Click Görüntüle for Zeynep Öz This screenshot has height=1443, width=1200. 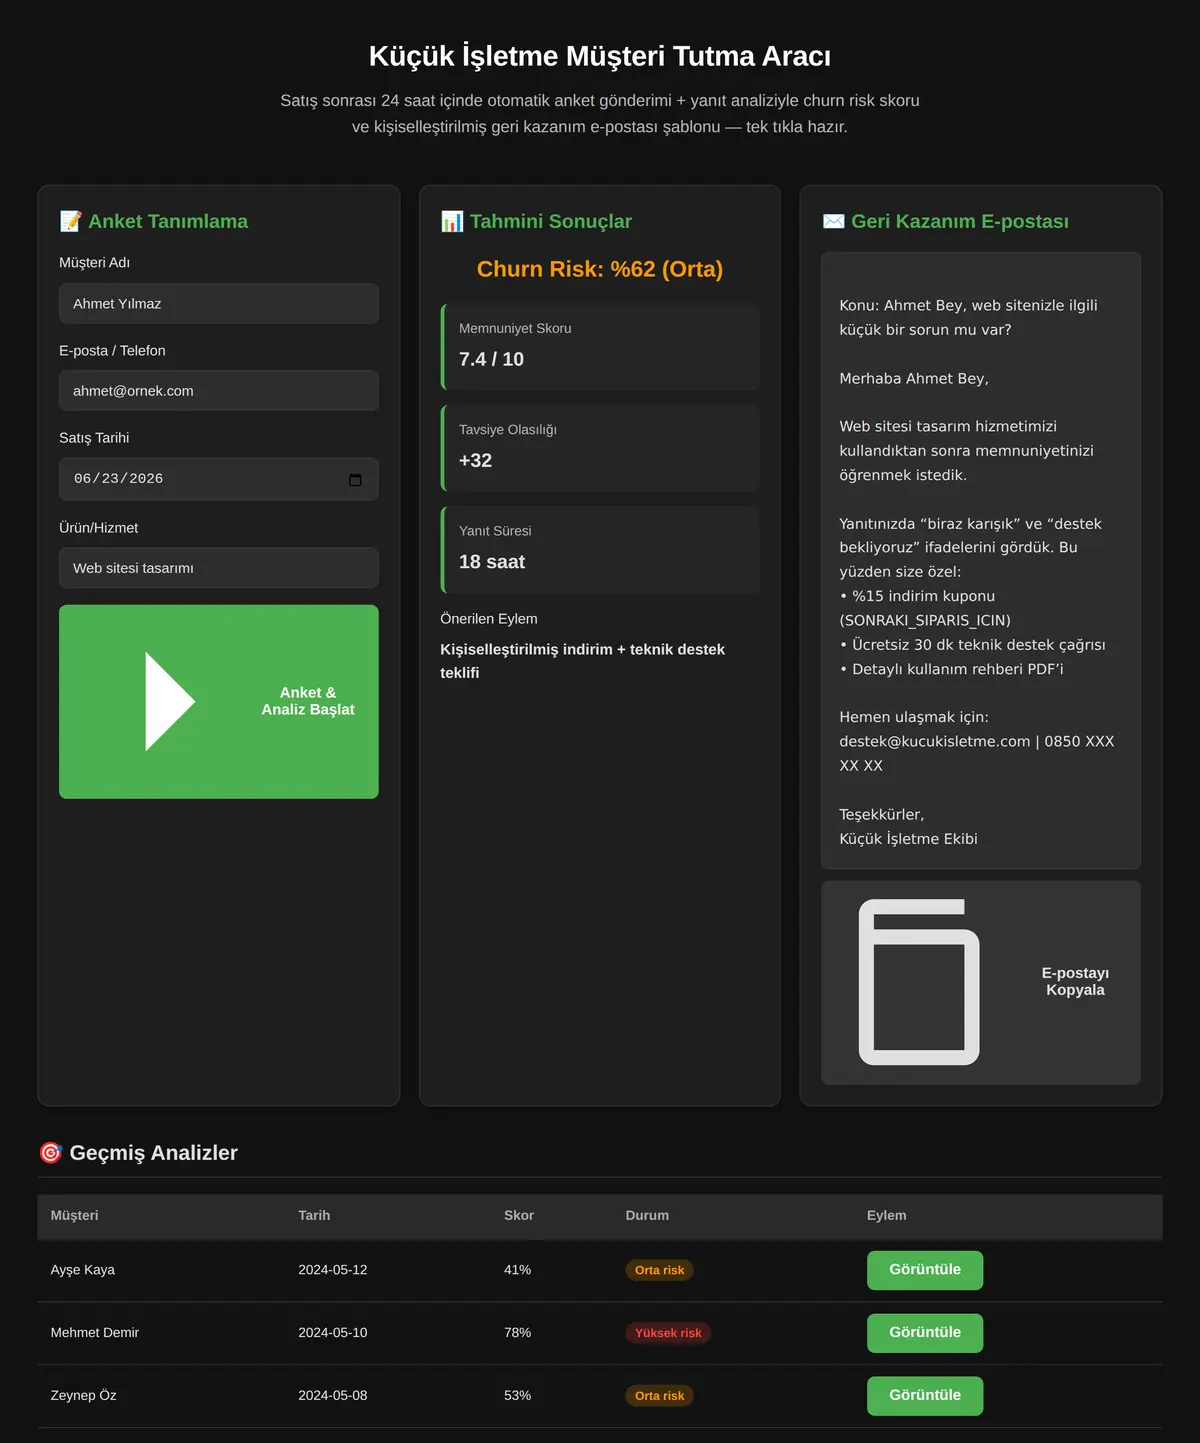(925, 1396)
